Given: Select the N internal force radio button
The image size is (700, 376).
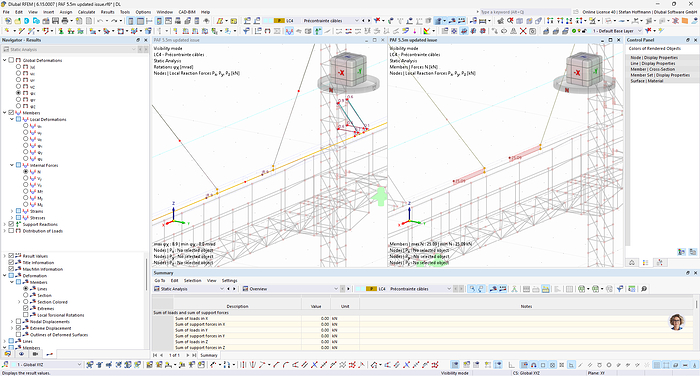Looking at the screenshot, I should coord(25,171).
